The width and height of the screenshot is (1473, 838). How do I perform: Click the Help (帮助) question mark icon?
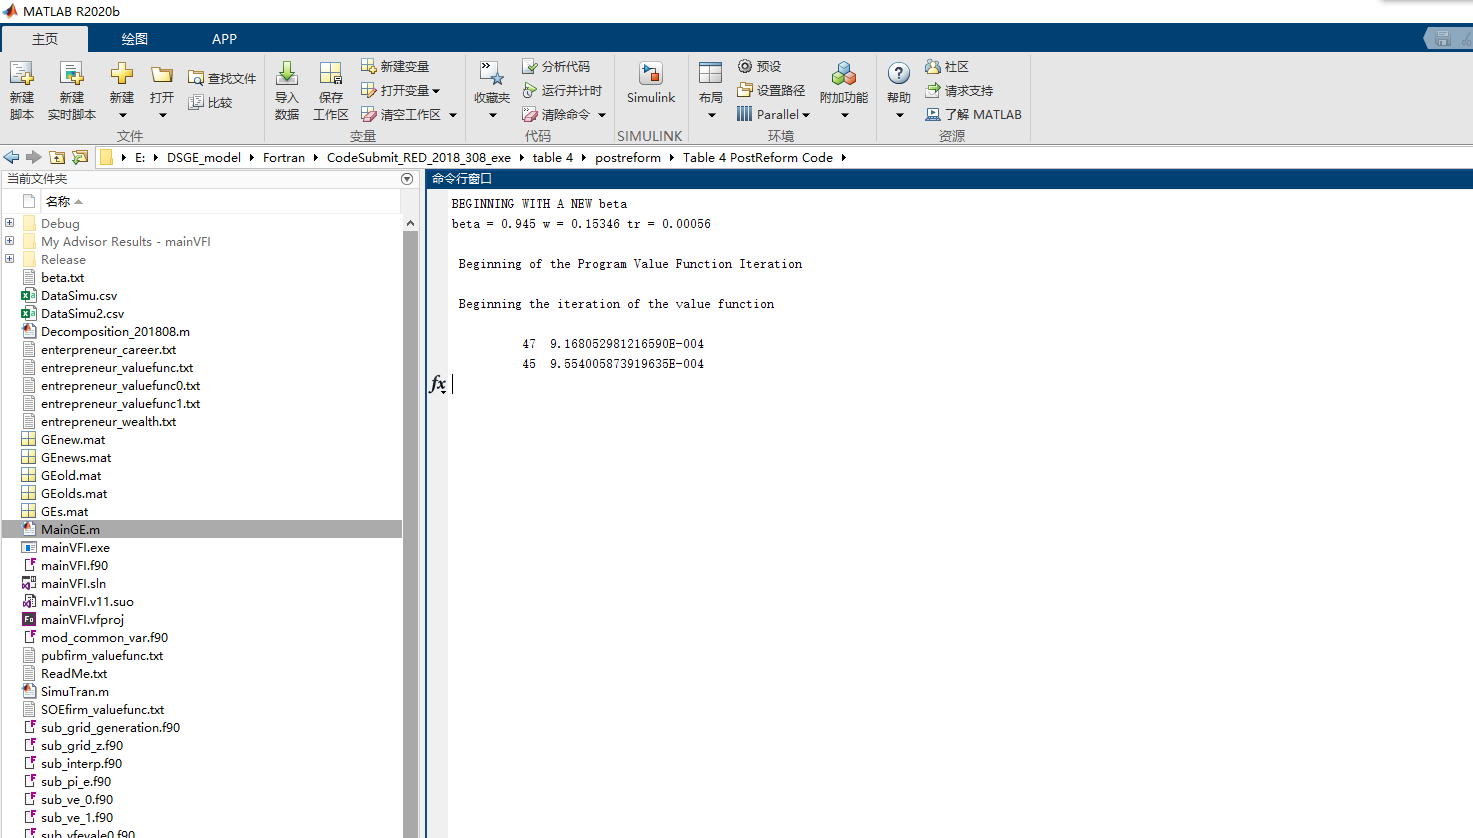click(x=899, y=74)
